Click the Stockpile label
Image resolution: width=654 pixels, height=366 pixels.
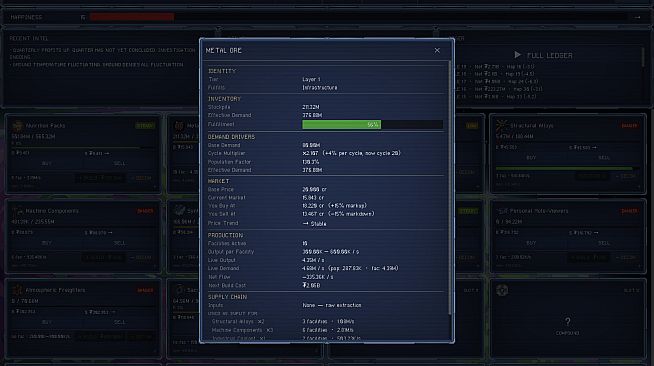(x=219, y=107)
